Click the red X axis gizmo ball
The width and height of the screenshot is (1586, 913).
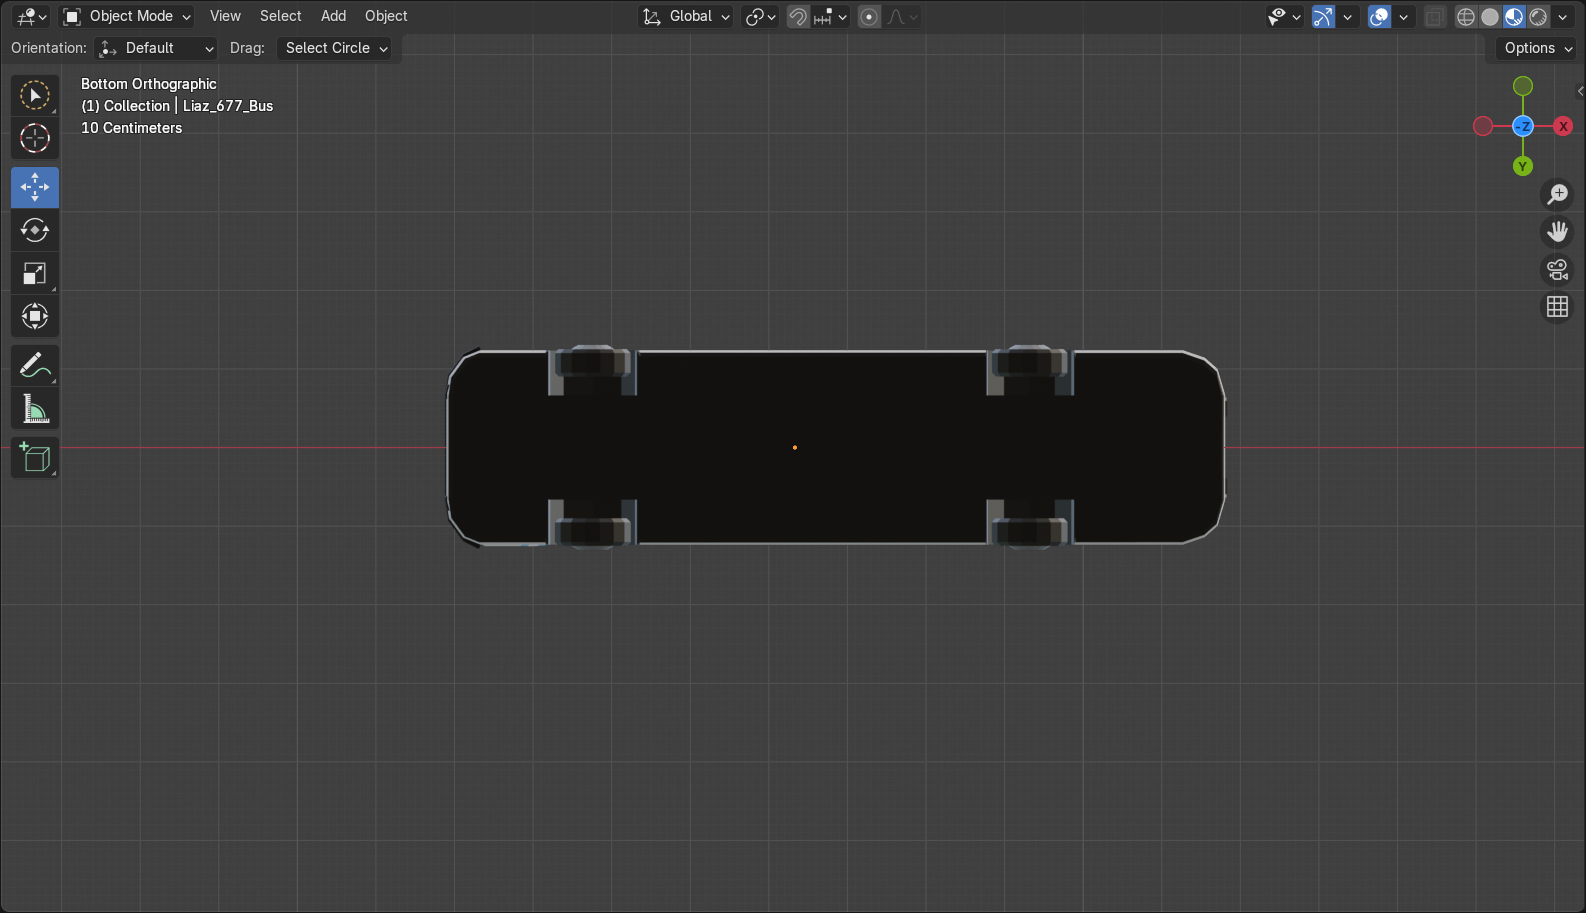point(1563,126)
